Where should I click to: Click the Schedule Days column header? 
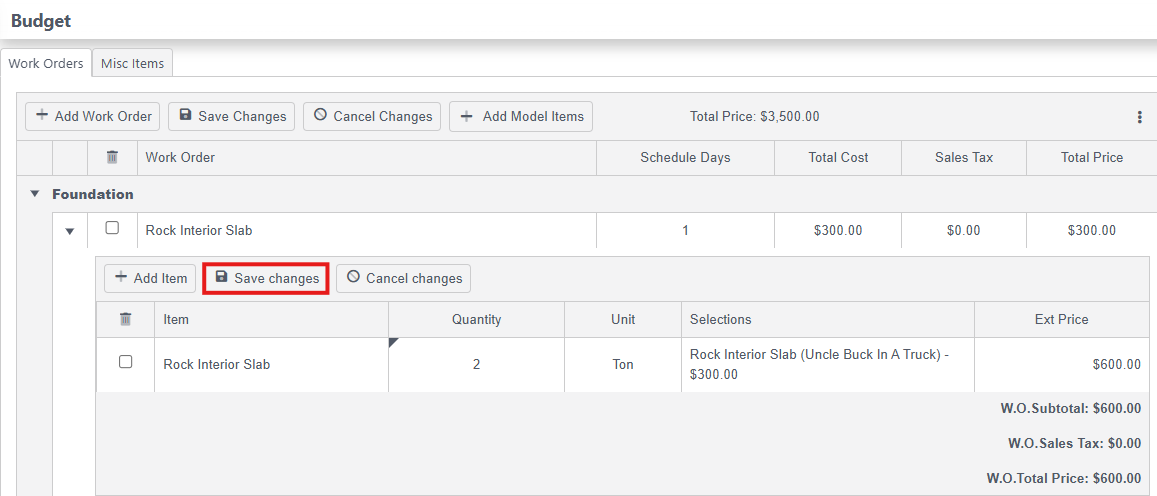pos(685,157)
